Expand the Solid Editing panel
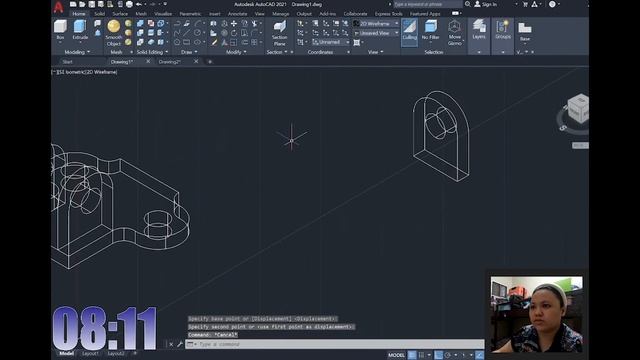The width and height of the screenshot is (640, 360). point(152,52)
